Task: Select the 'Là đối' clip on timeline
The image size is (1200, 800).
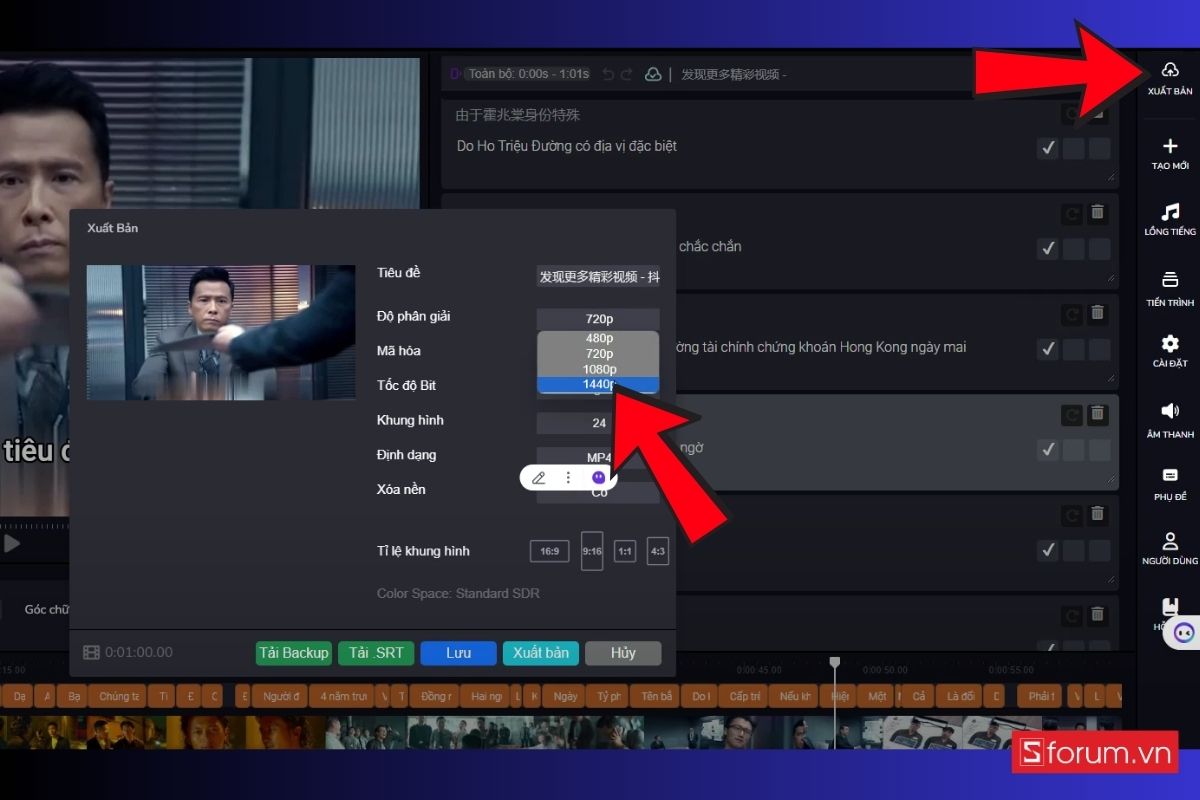Action: click(x=960, y=696)
